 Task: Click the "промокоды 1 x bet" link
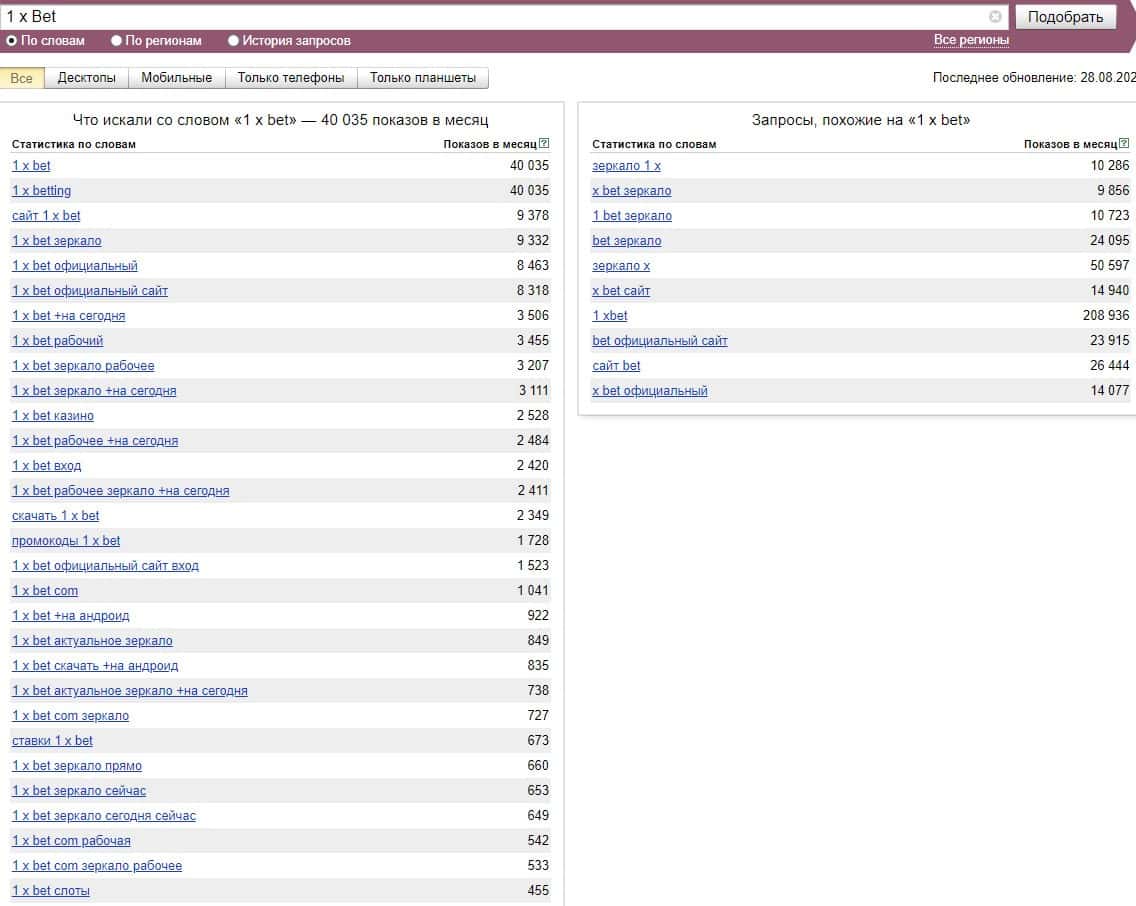[66, 541]
